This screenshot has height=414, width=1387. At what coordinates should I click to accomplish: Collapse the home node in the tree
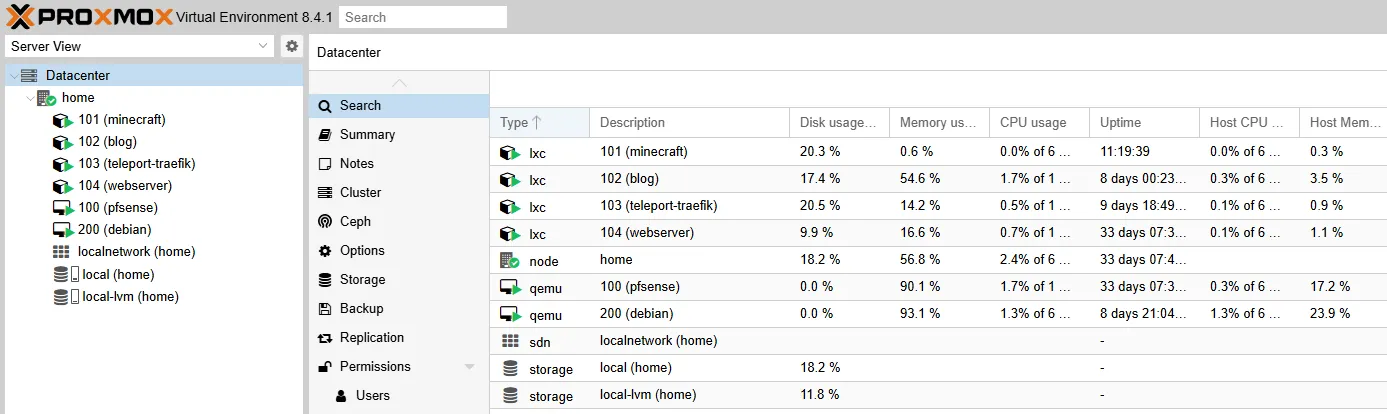click(x=30, y=98)
